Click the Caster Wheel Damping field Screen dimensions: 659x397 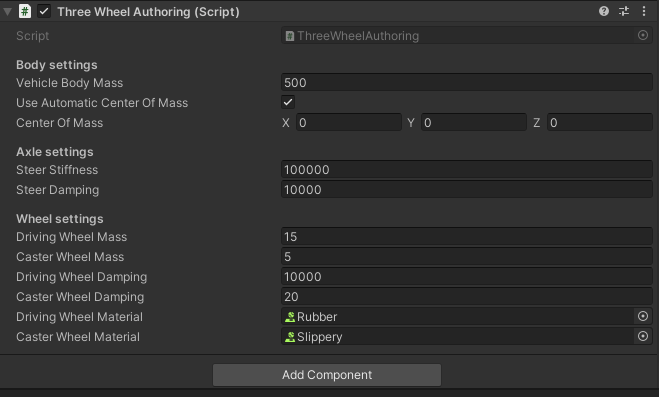click(467, 297)
